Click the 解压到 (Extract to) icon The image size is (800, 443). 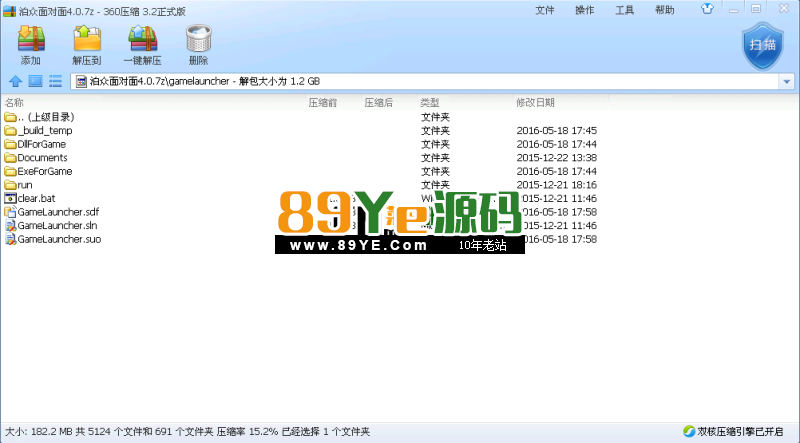pyautogui.click(x=87, y=40)
